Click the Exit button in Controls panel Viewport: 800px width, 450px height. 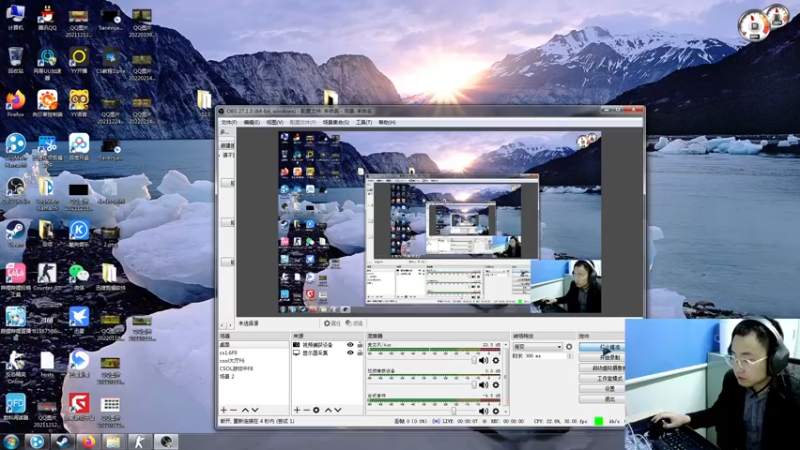(x=602, y=399)
